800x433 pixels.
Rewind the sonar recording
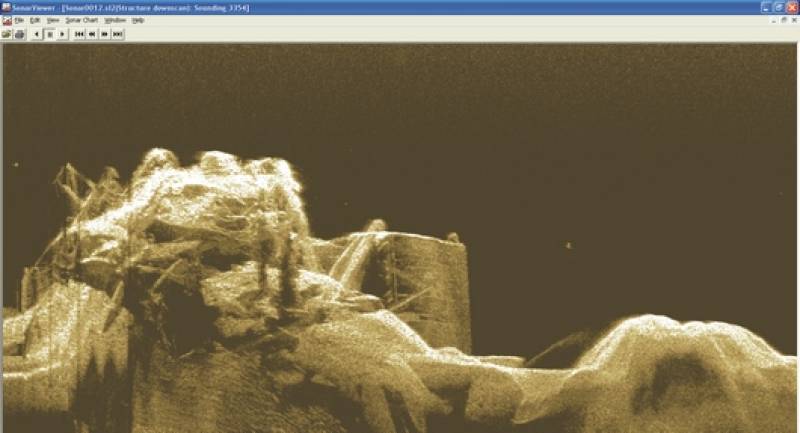pos(92,34)
